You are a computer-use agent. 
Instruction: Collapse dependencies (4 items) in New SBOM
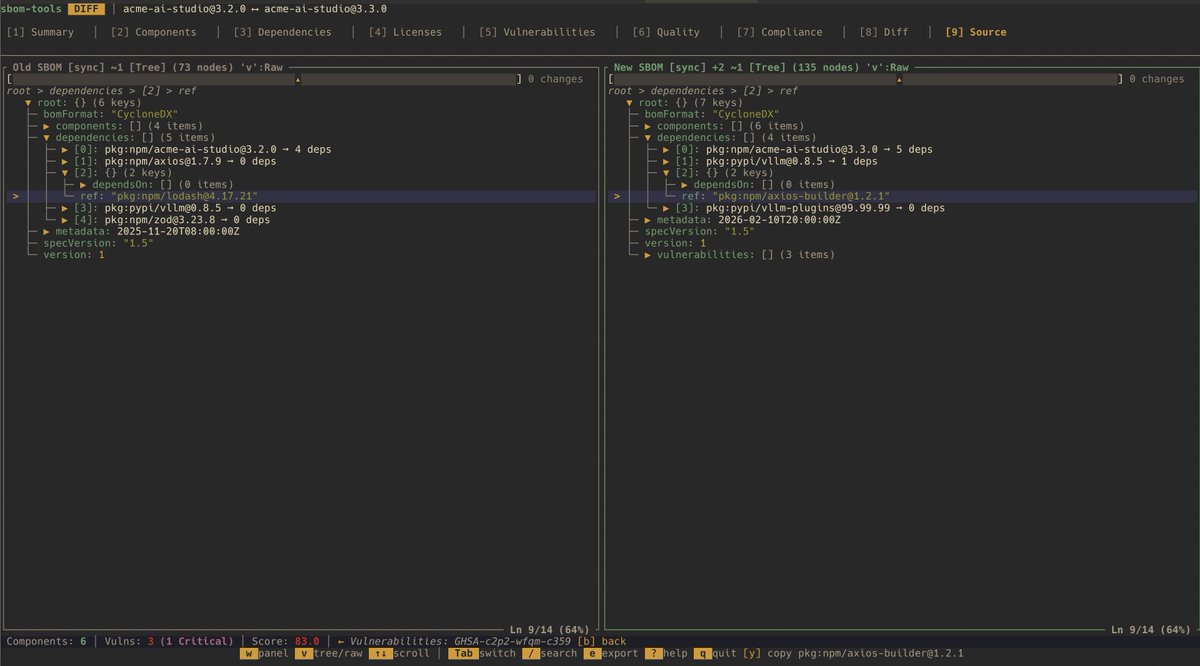[649, 137]
